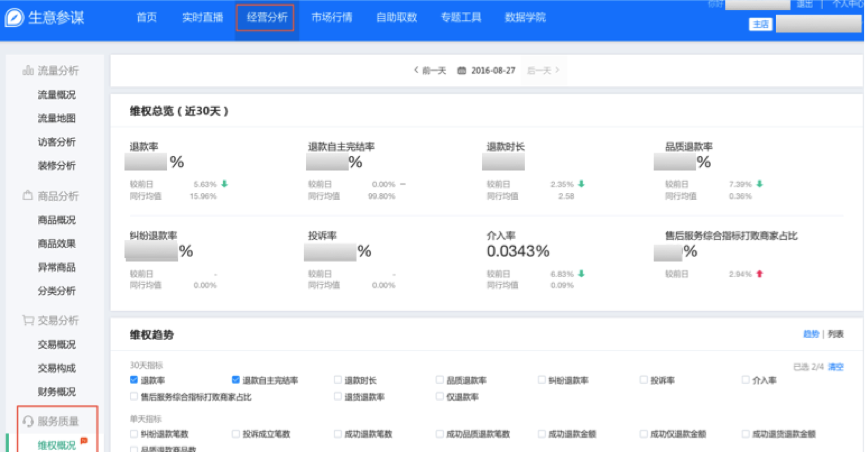The height and width of the screenshot is (453, 865).
Task: Click the green down arrow for 退款时长
Action: click(x=581, y=184)
